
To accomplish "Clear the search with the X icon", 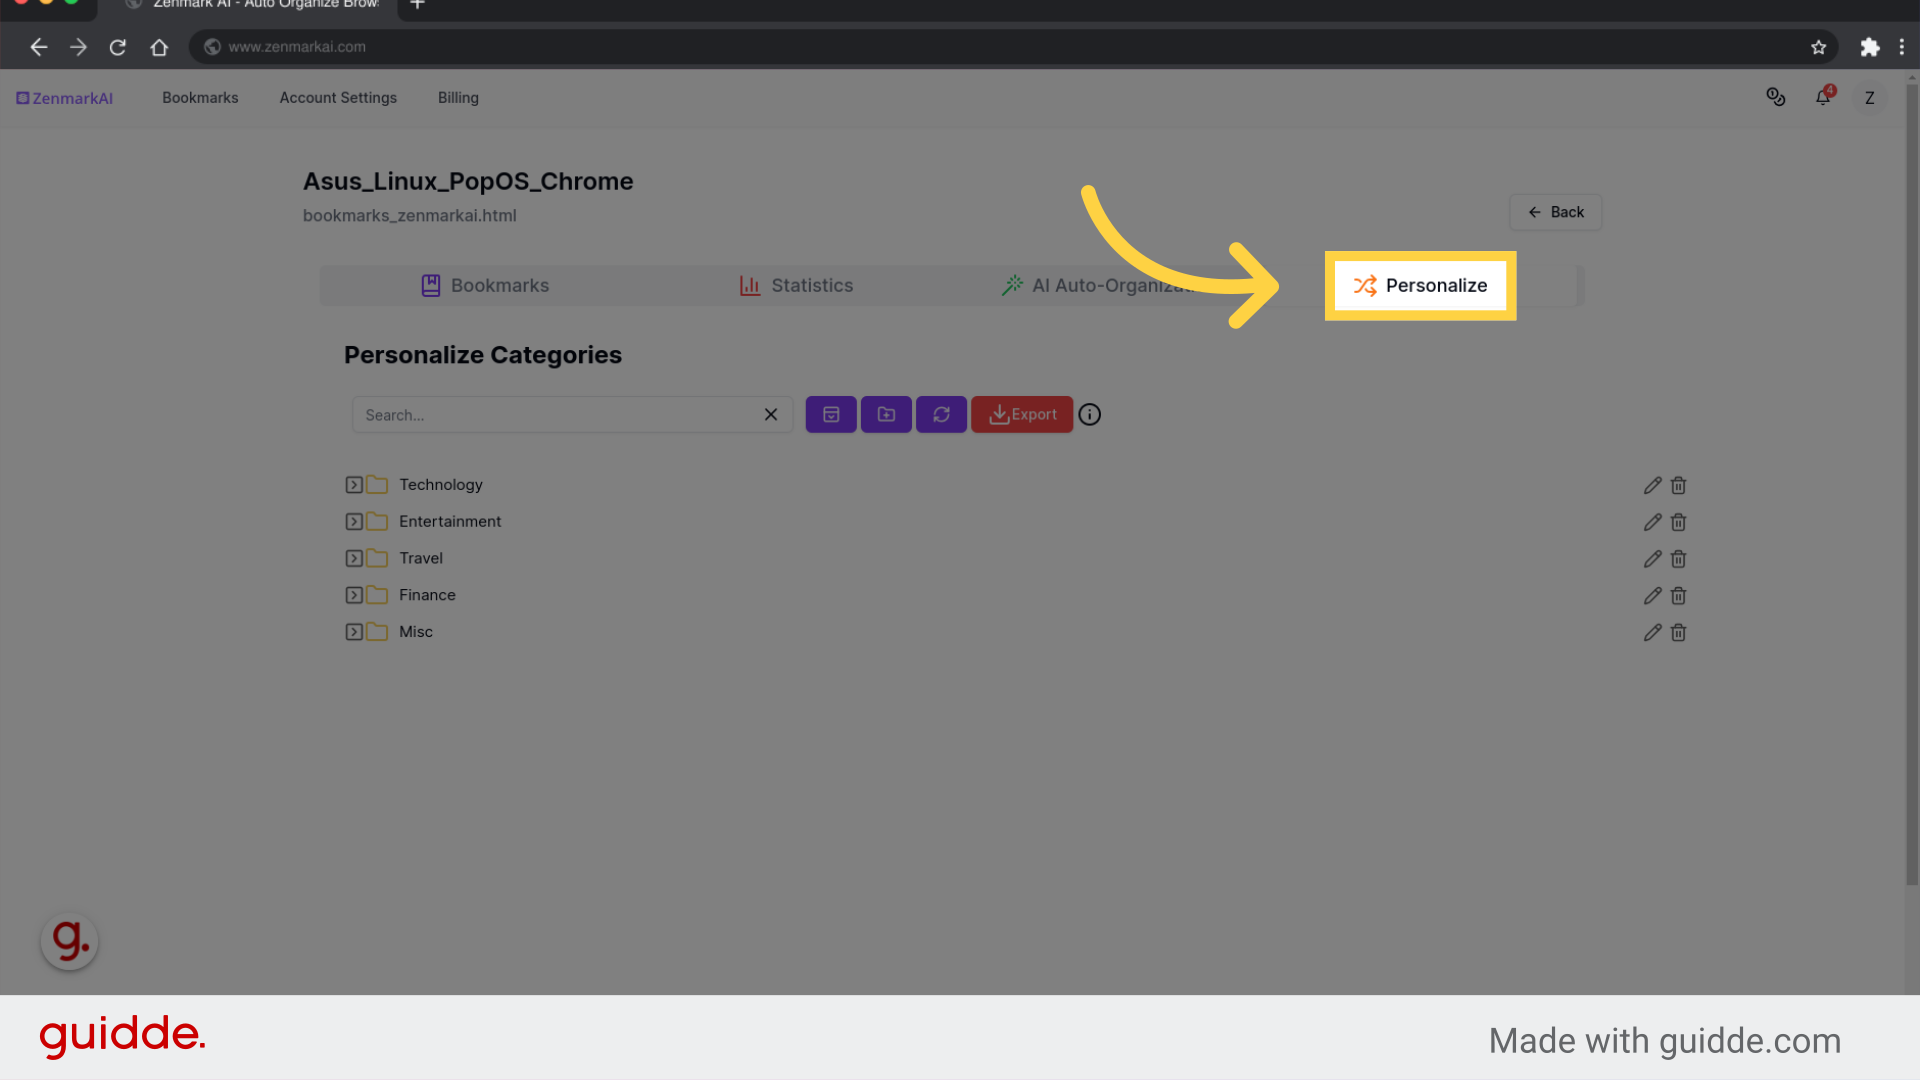I will pos(771,415).
